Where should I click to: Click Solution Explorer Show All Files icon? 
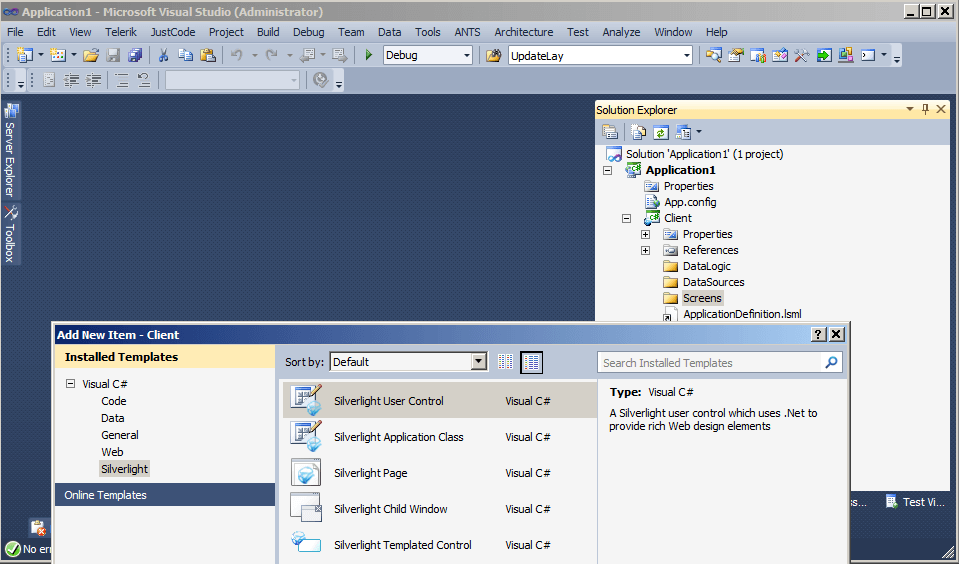(x=639, y=132)
